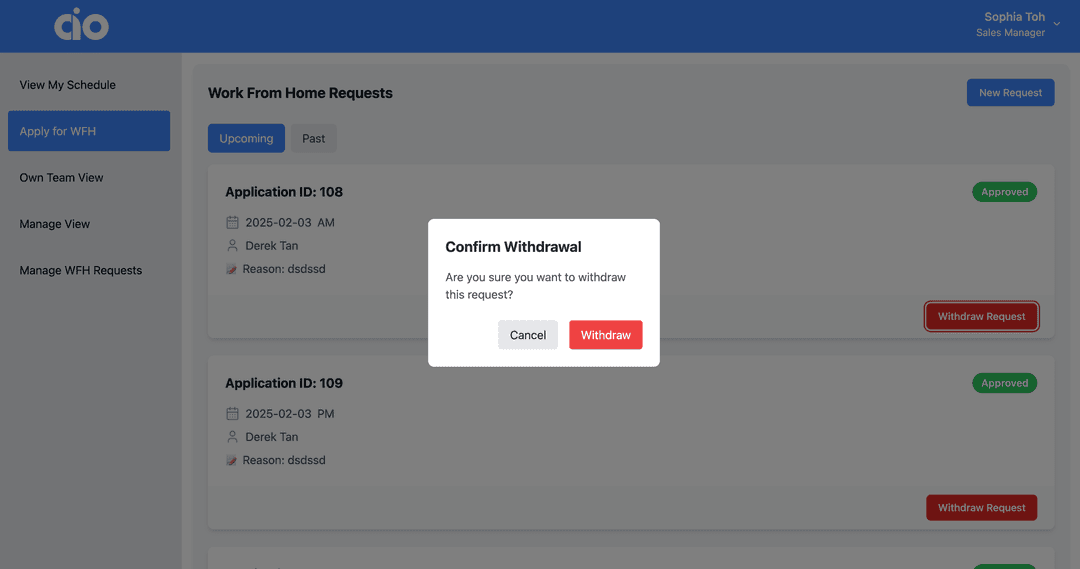Click the Sales Manager role label
The width and height of the screenshot is (1080, 569).
coord(1010,32)
